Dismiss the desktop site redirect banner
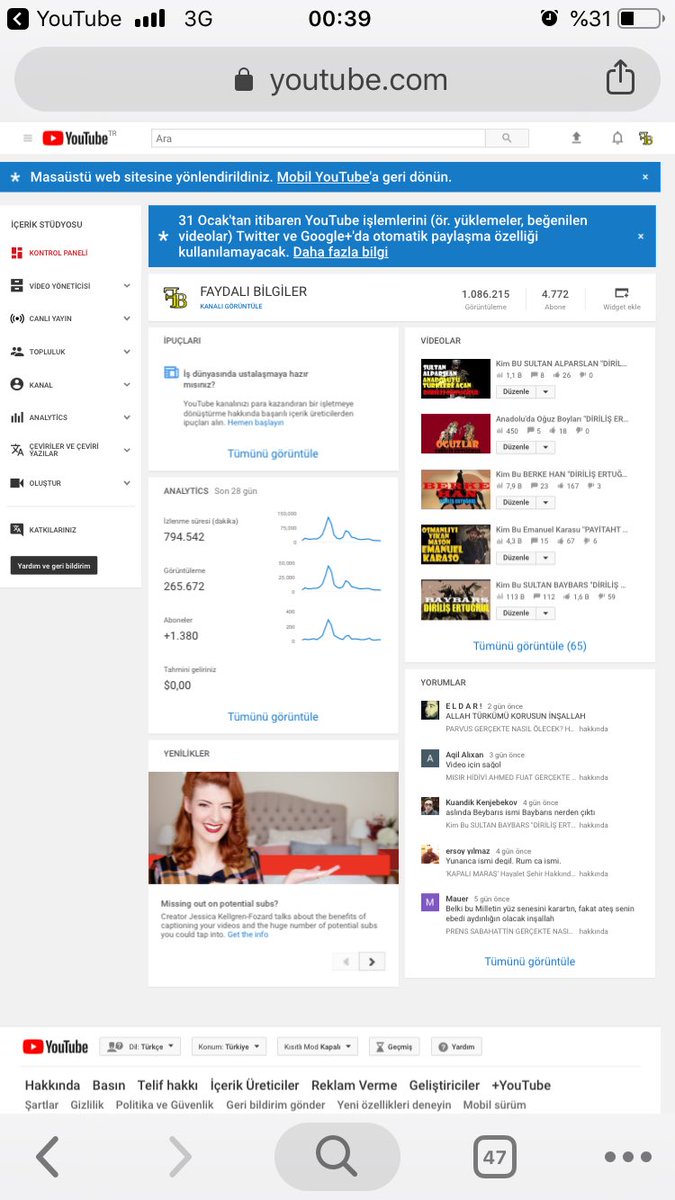Screen dimensions: 675x1200 (x=645, y=177)
